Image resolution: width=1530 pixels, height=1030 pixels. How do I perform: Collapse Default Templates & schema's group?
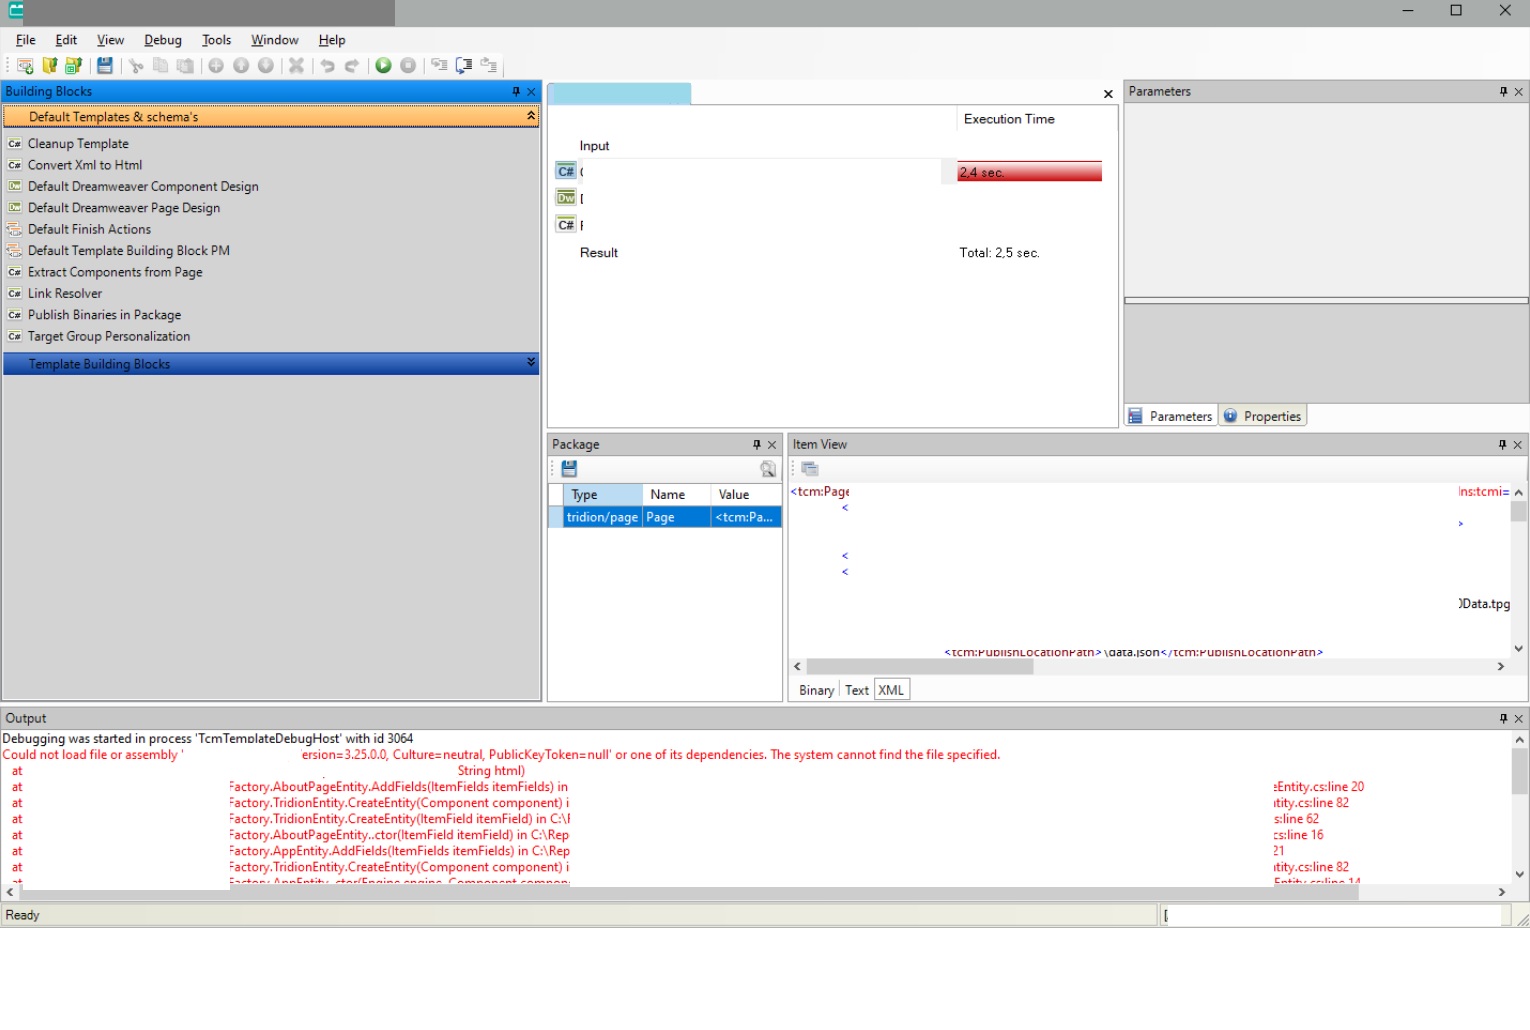(x=531, y=116)
